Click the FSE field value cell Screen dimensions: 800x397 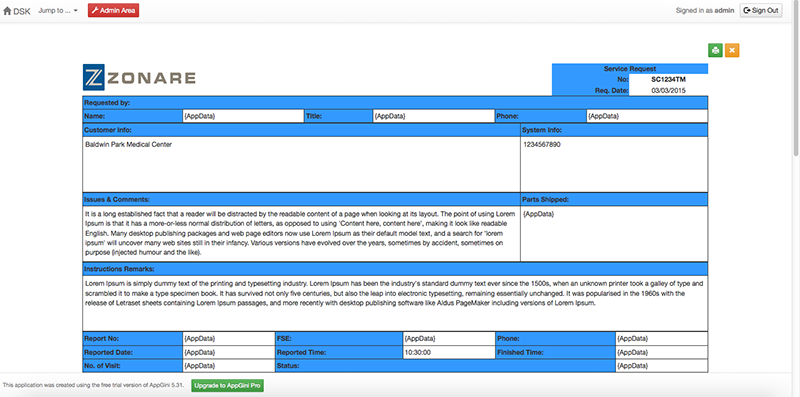(x=449, y=338)
